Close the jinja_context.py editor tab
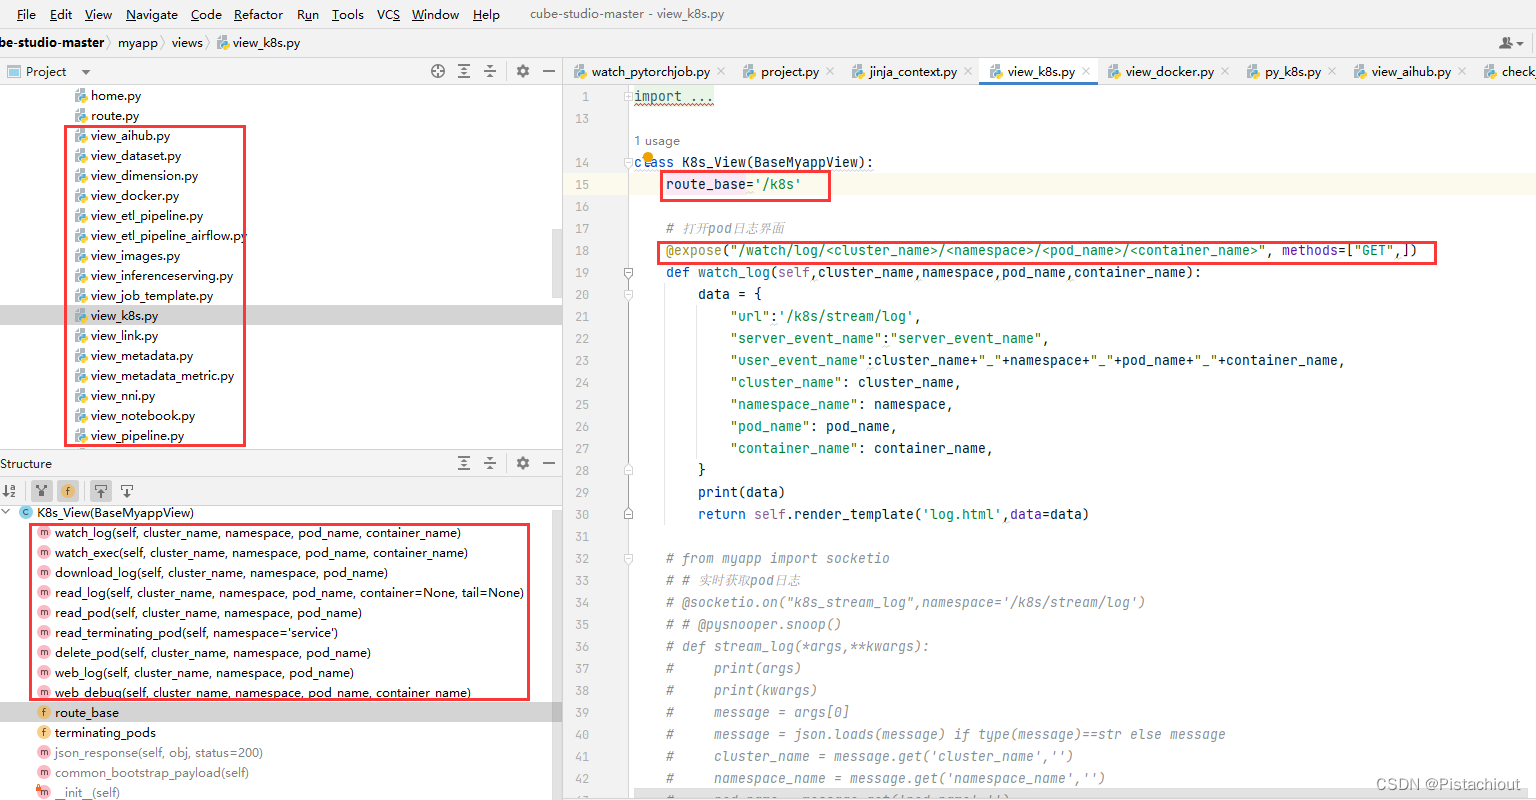1536x800 pixels. [968, 71]
